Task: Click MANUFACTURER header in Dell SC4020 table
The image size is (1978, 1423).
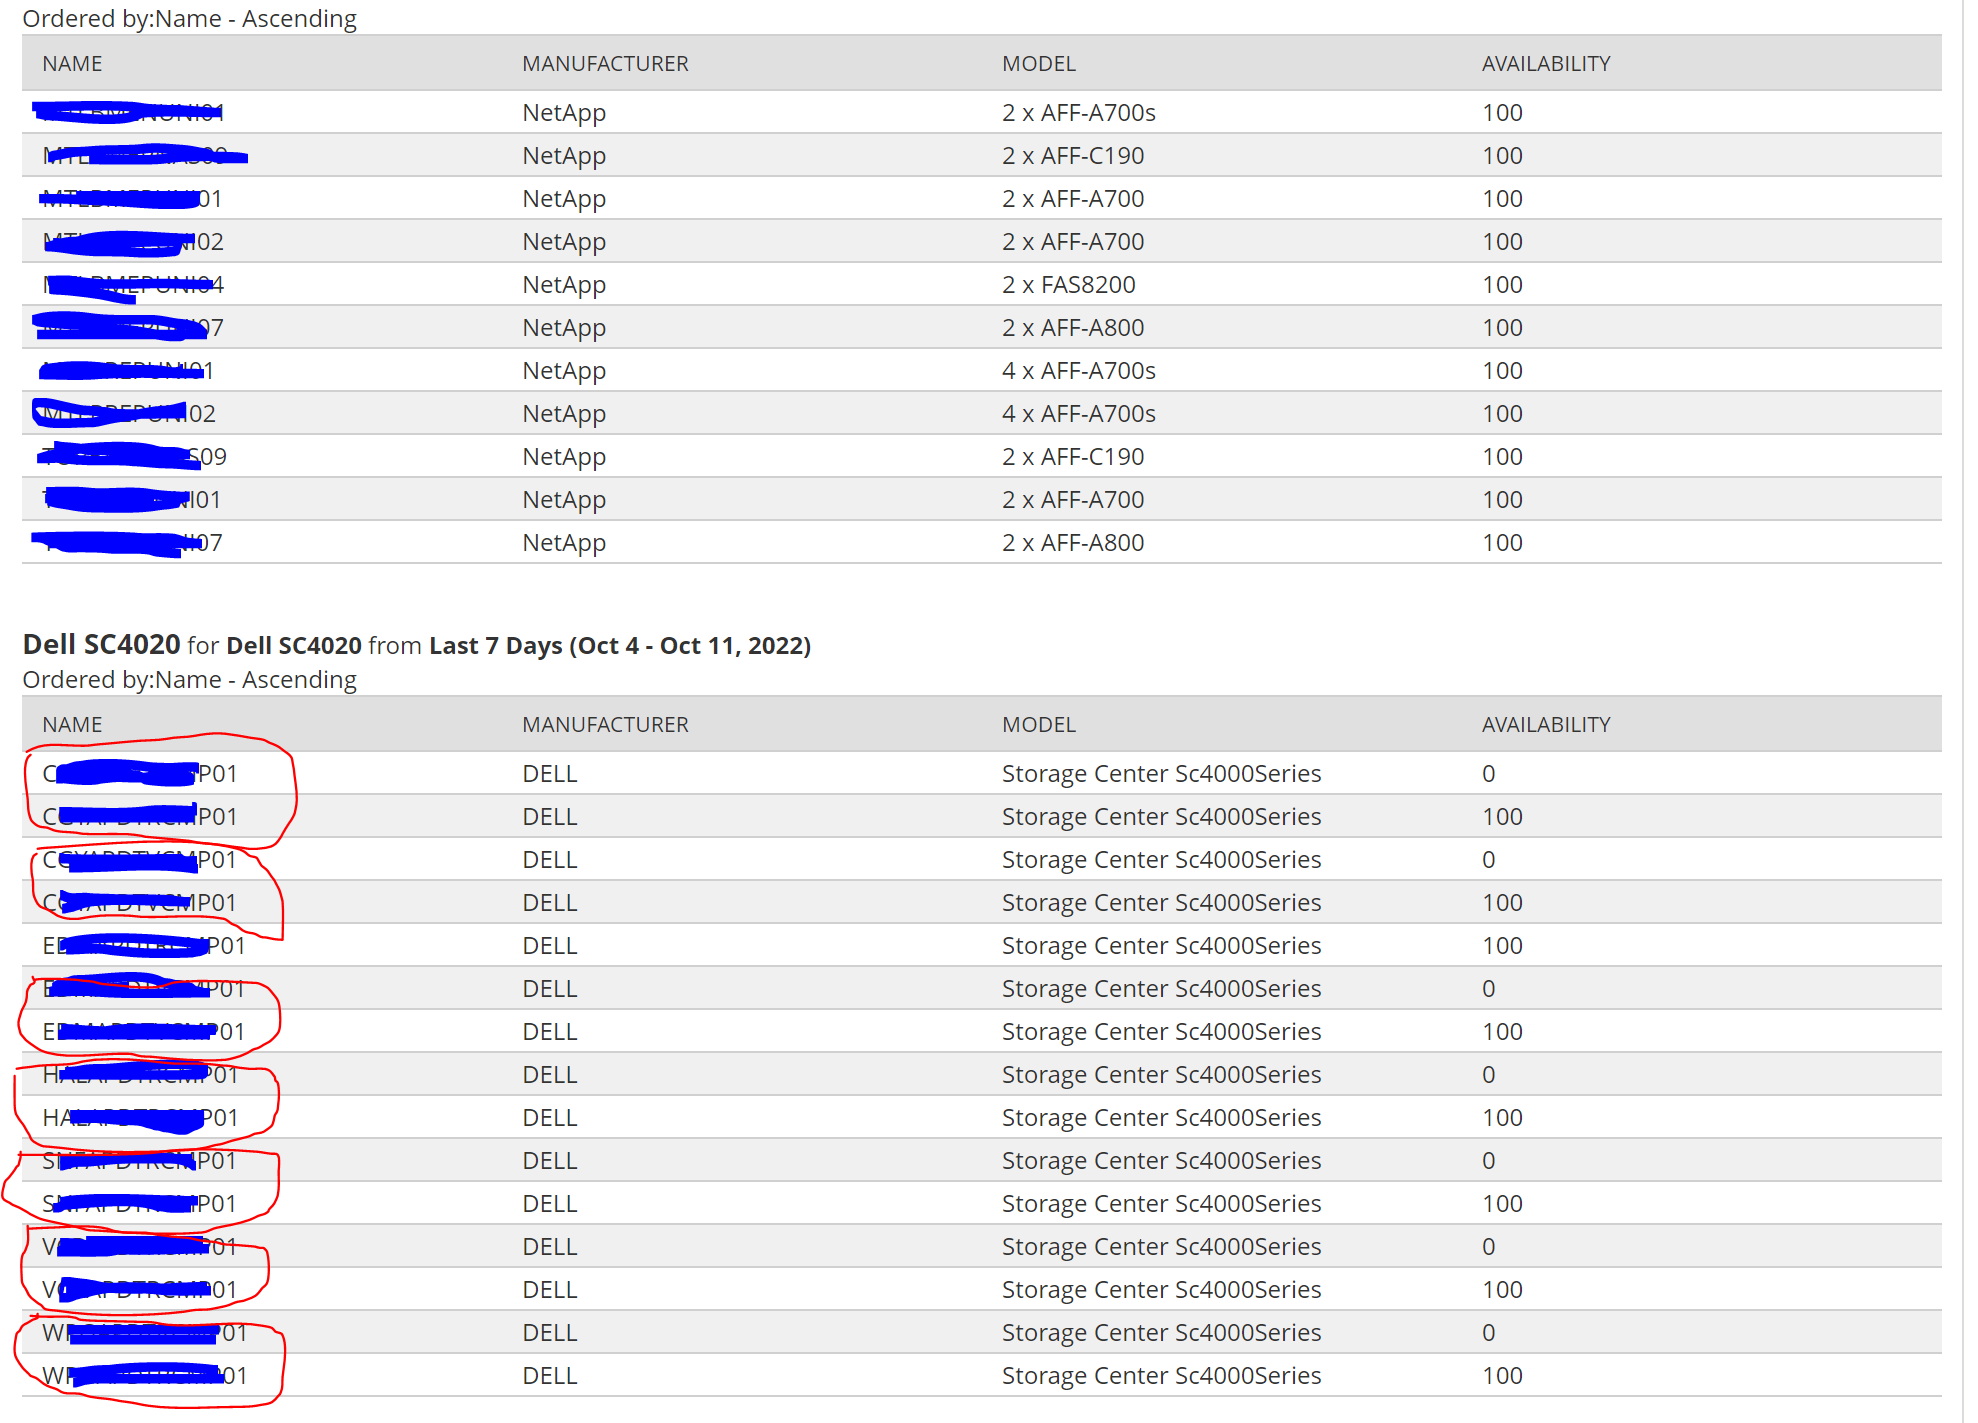Action: 605,725
